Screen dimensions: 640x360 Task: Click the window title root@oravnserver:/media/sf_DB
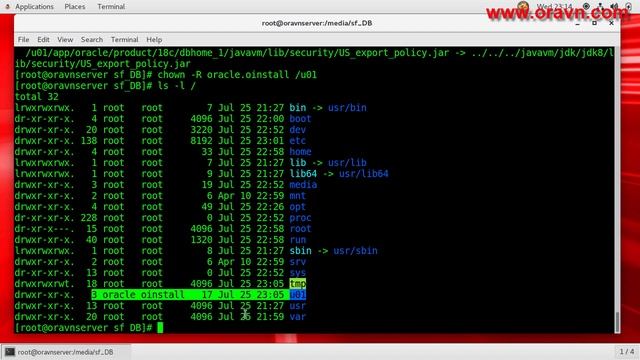point(317,23)
